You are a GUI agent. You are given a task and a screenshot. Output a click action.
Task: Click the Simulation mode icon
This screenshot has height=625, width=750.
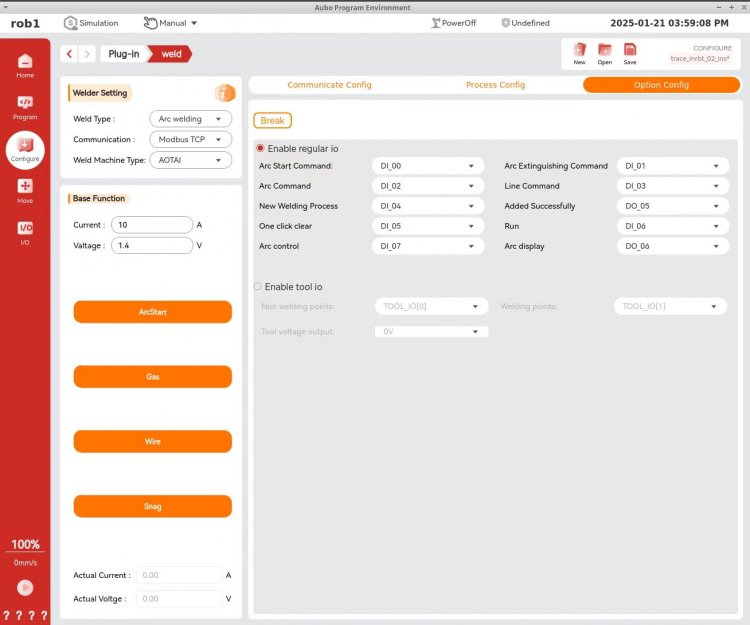point(70,23)
